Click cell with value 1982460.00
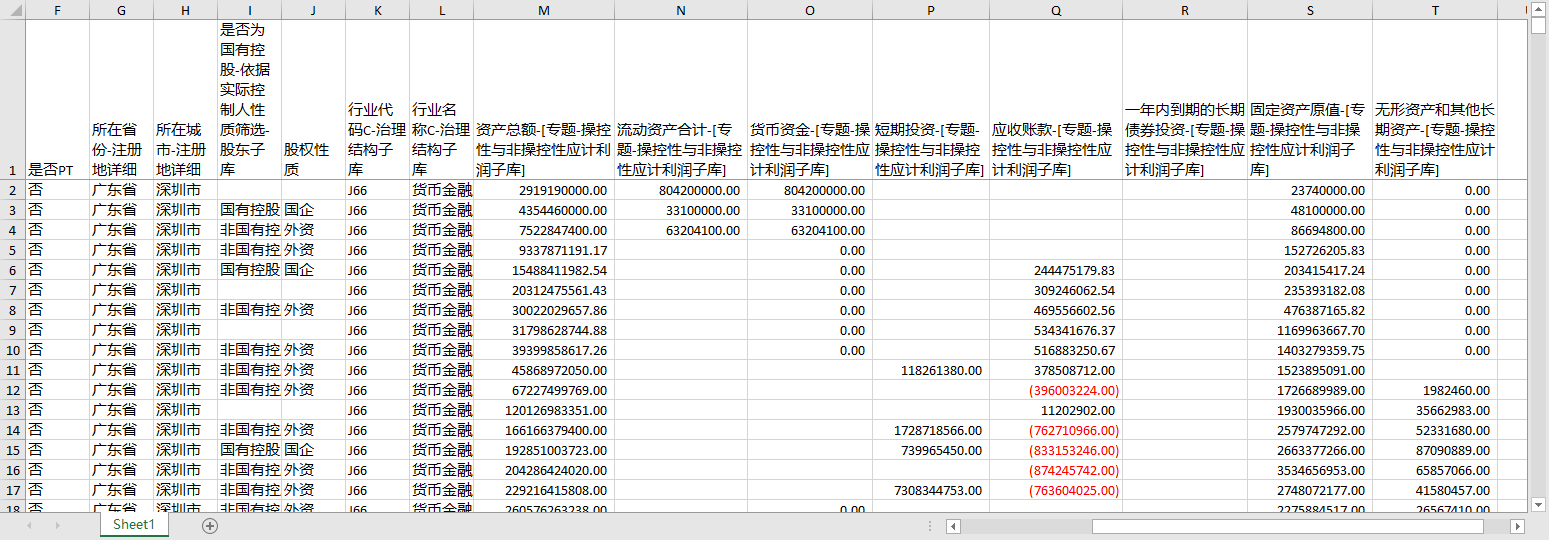The height and width of the screenshot is (540, 1549). tap(1435, 390)
